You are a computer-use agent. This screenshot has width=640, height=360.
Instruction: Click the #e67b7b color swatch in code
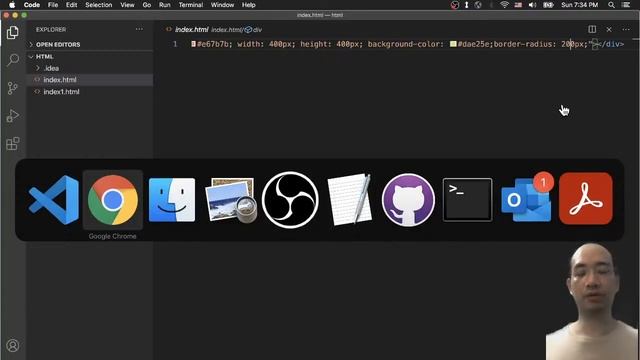pyautogui.click(x=193, y=44)
